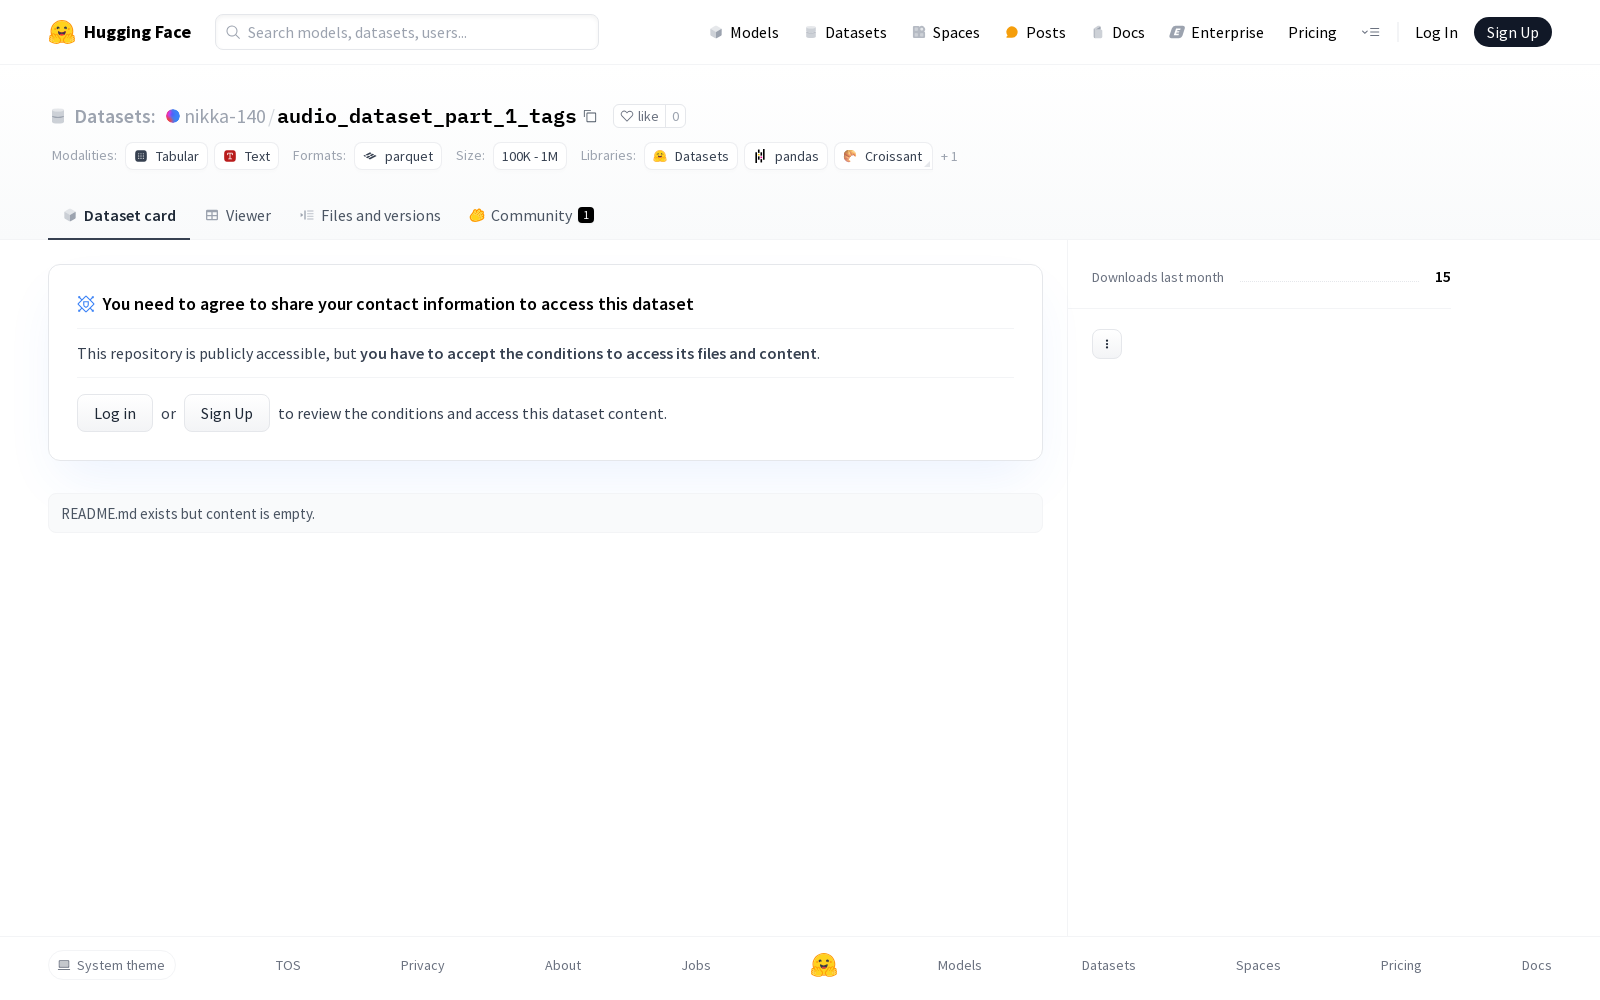Image resolution: width=1600 pixels, height=1000 pixels.
Task: Click the Text modality tag
Action: (246, 156)
